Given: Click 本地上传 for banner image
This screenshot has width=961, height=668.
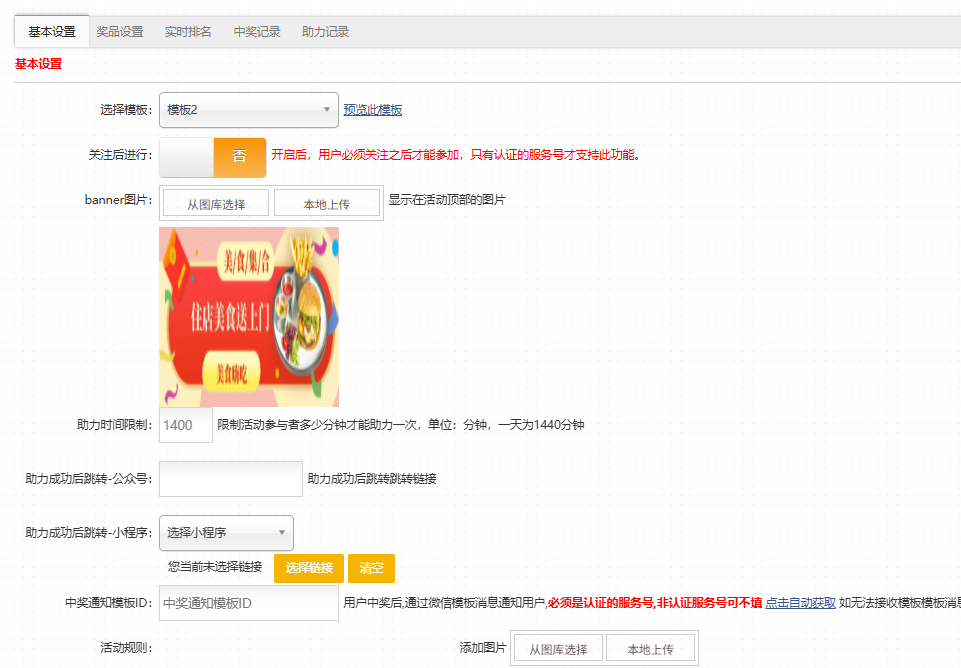Looking at the screenshot, I should click(x=327, y=203).
